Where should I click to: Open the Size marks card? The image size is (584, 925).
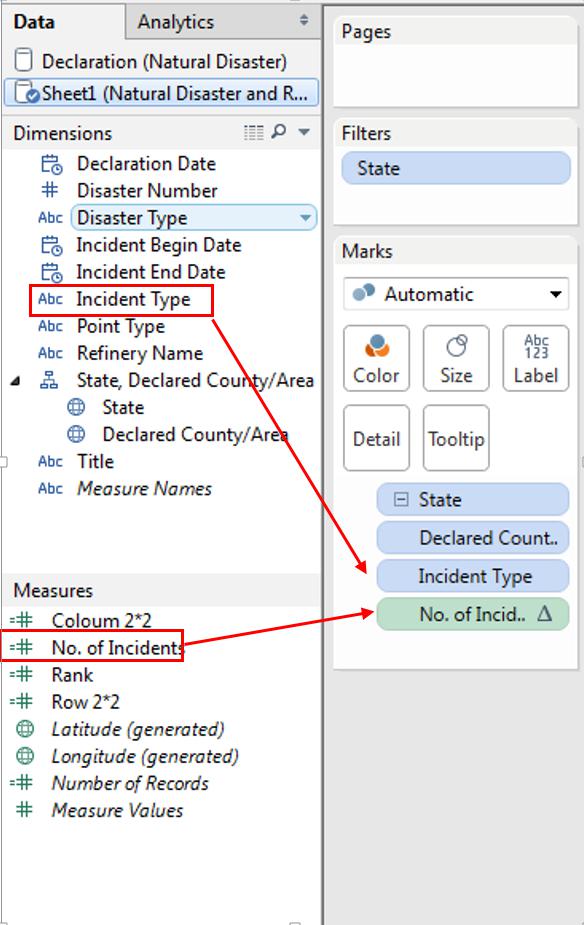pos(456,358)
